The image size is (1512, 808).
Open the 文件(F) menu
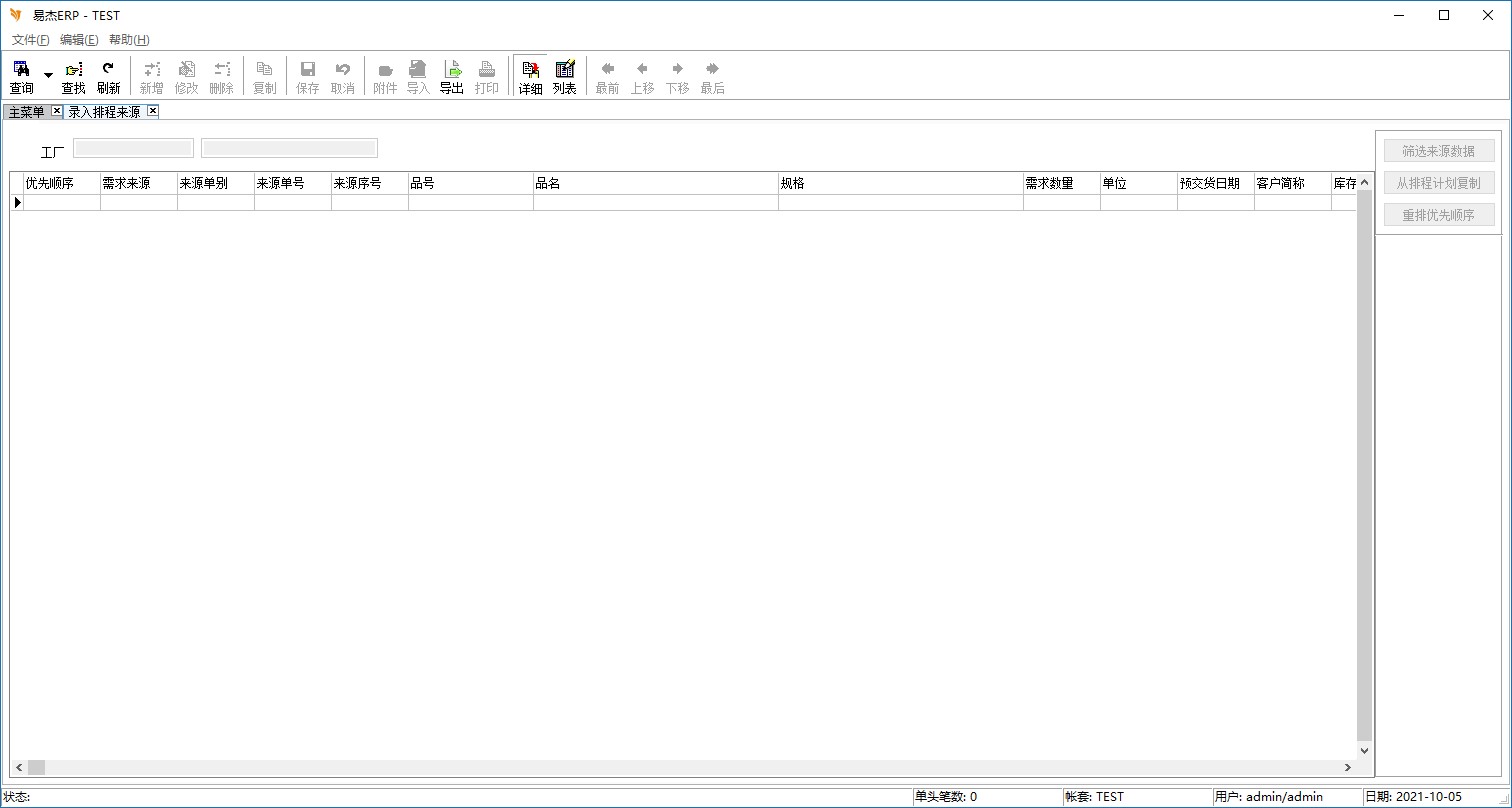point(30,40)
